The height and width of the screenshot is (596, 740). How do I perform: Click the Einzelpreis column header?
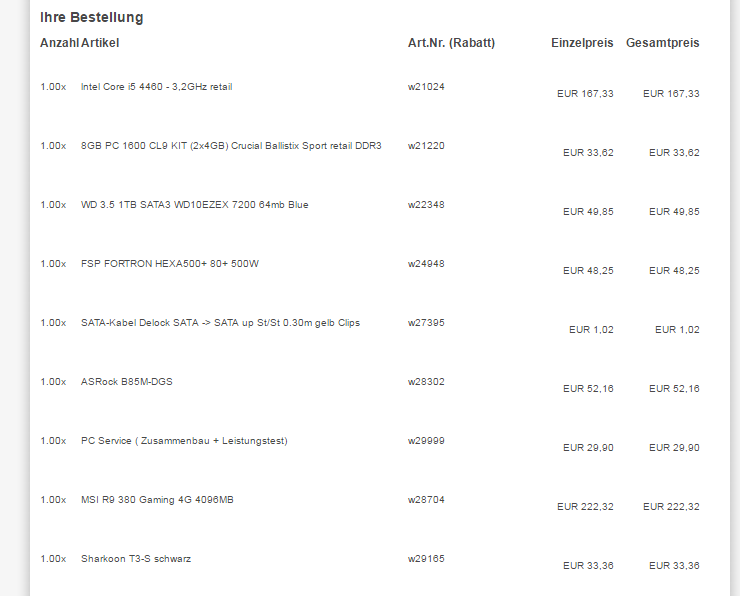click(582, 43)
